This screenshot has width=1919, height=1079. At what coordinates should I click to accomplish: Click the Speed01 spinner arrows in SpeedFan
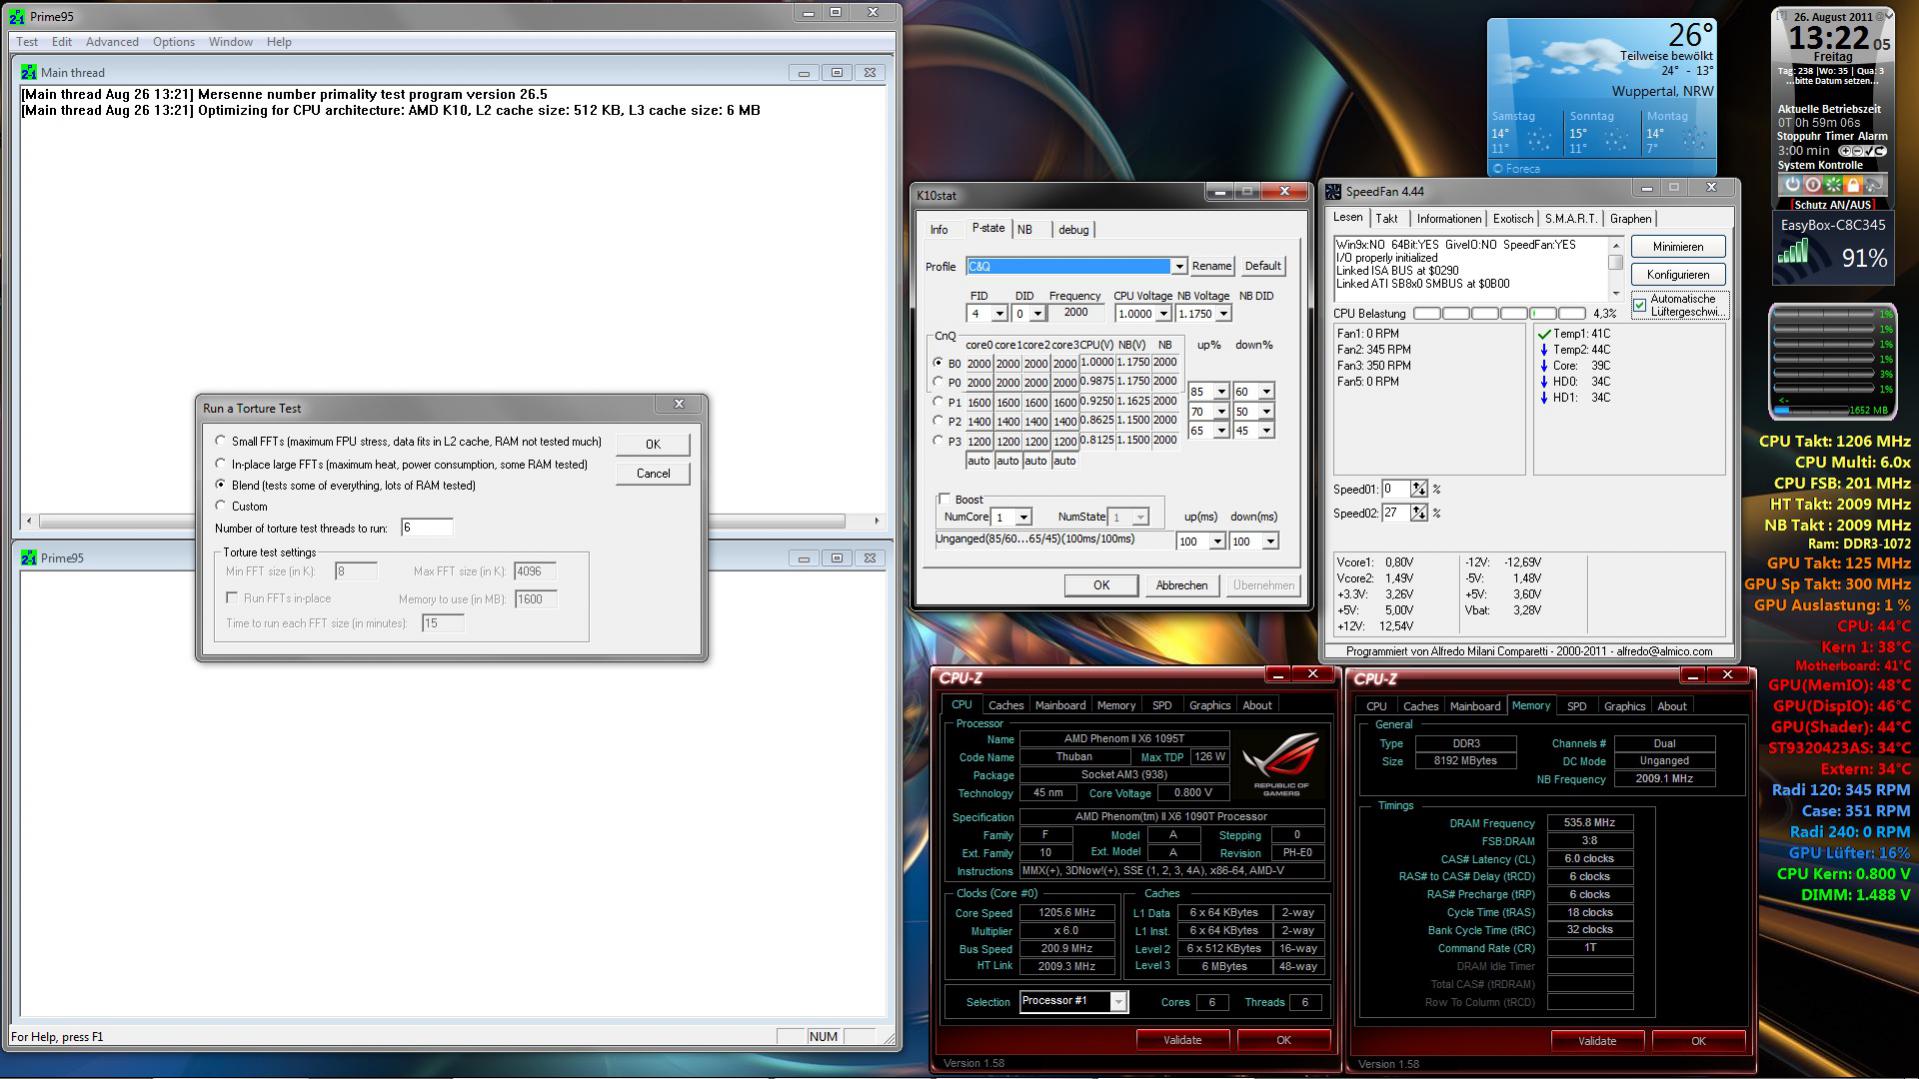pyautogui.click(x=1419, y=489)
